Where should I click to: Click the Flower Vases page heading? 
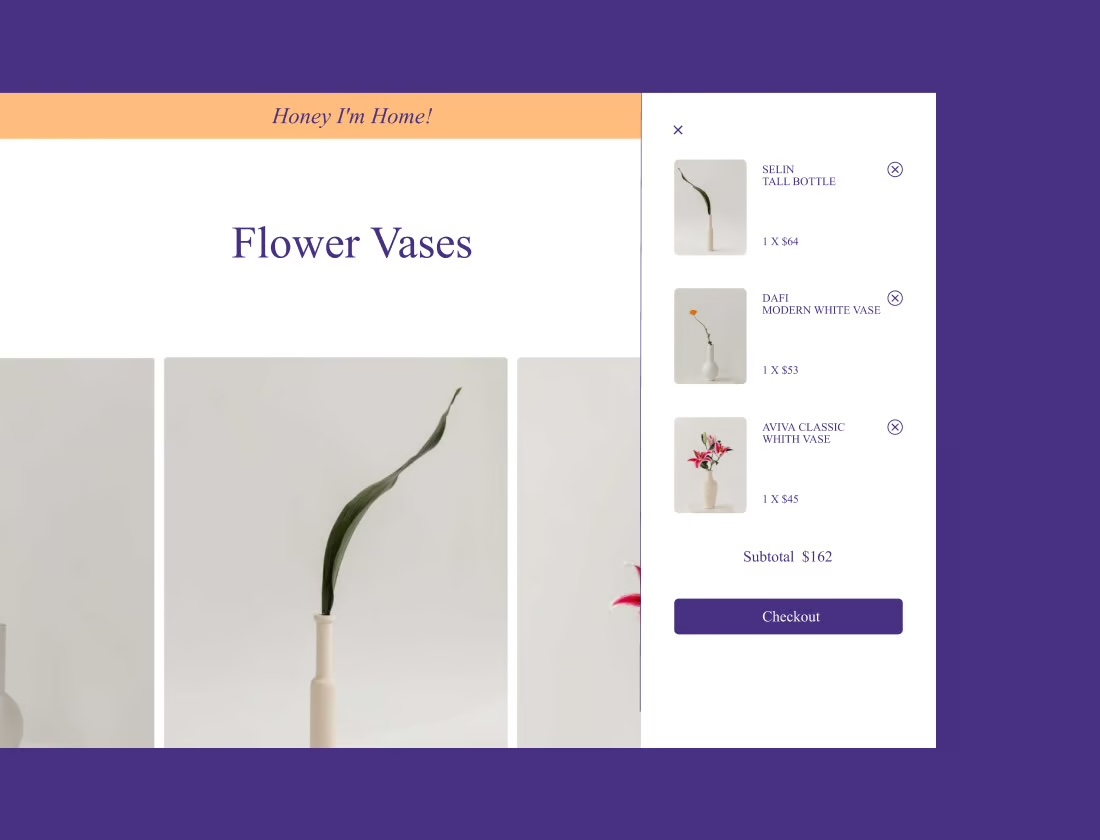[x=352, y=243]
